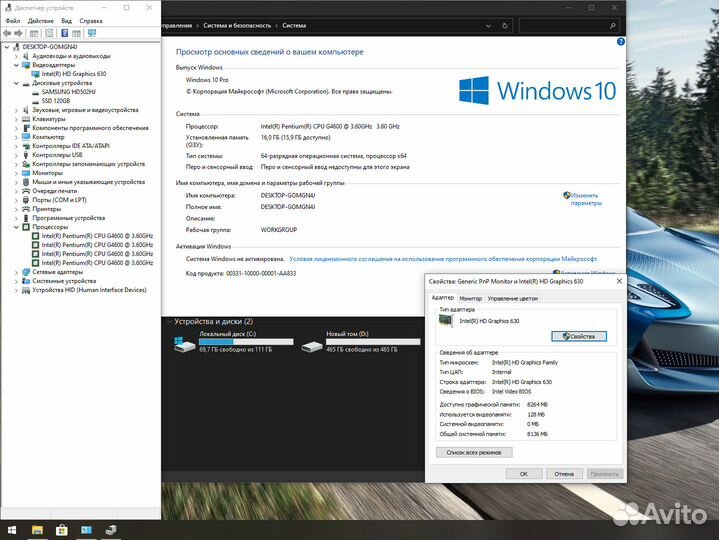Click Список всех режимов button
719x540 pixels.
point(474,452)
